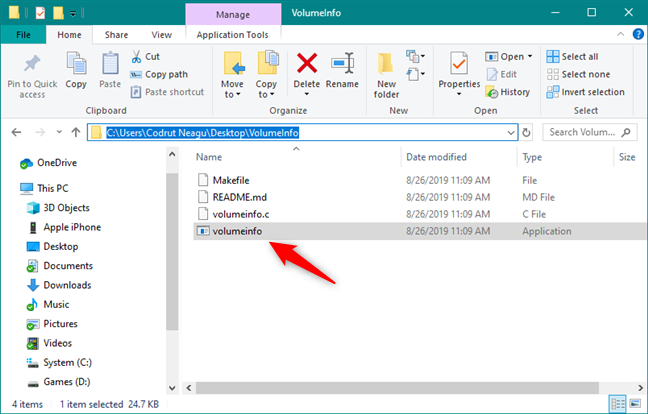
Task: Click Paste shortcut in the ribbon
Action: [167, 92]
